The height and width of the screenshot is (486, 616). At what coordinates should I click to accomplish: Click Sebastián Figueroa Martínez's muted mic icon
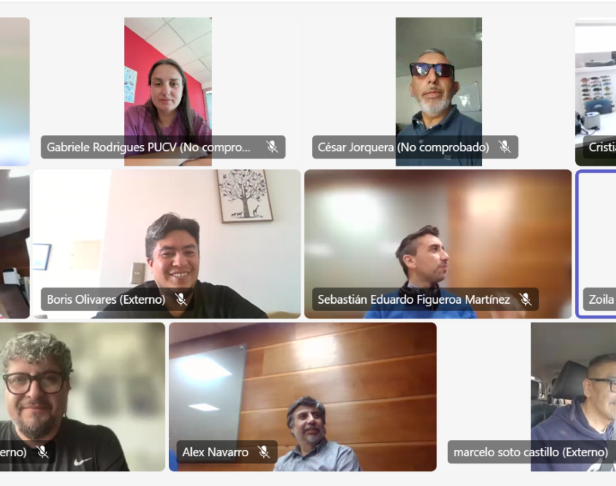tap(525, 299)
